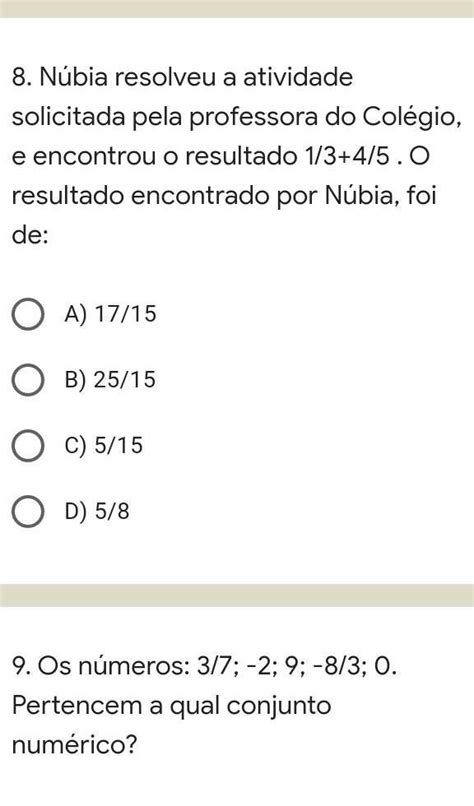This screenshot has width=474, height=806.
Task: Tap the option text 'C) 5/15'
Action: tap(103, 446)
